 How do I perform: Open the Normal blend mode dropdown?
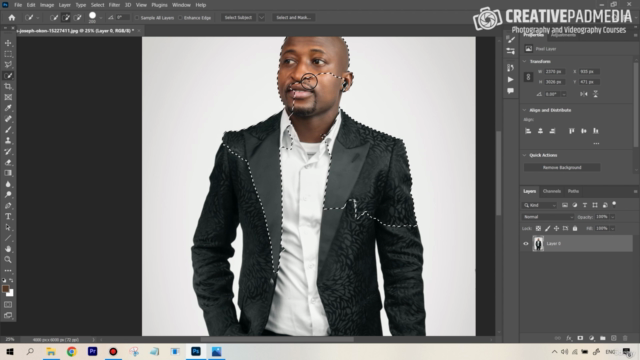click(x=548, y=217)
